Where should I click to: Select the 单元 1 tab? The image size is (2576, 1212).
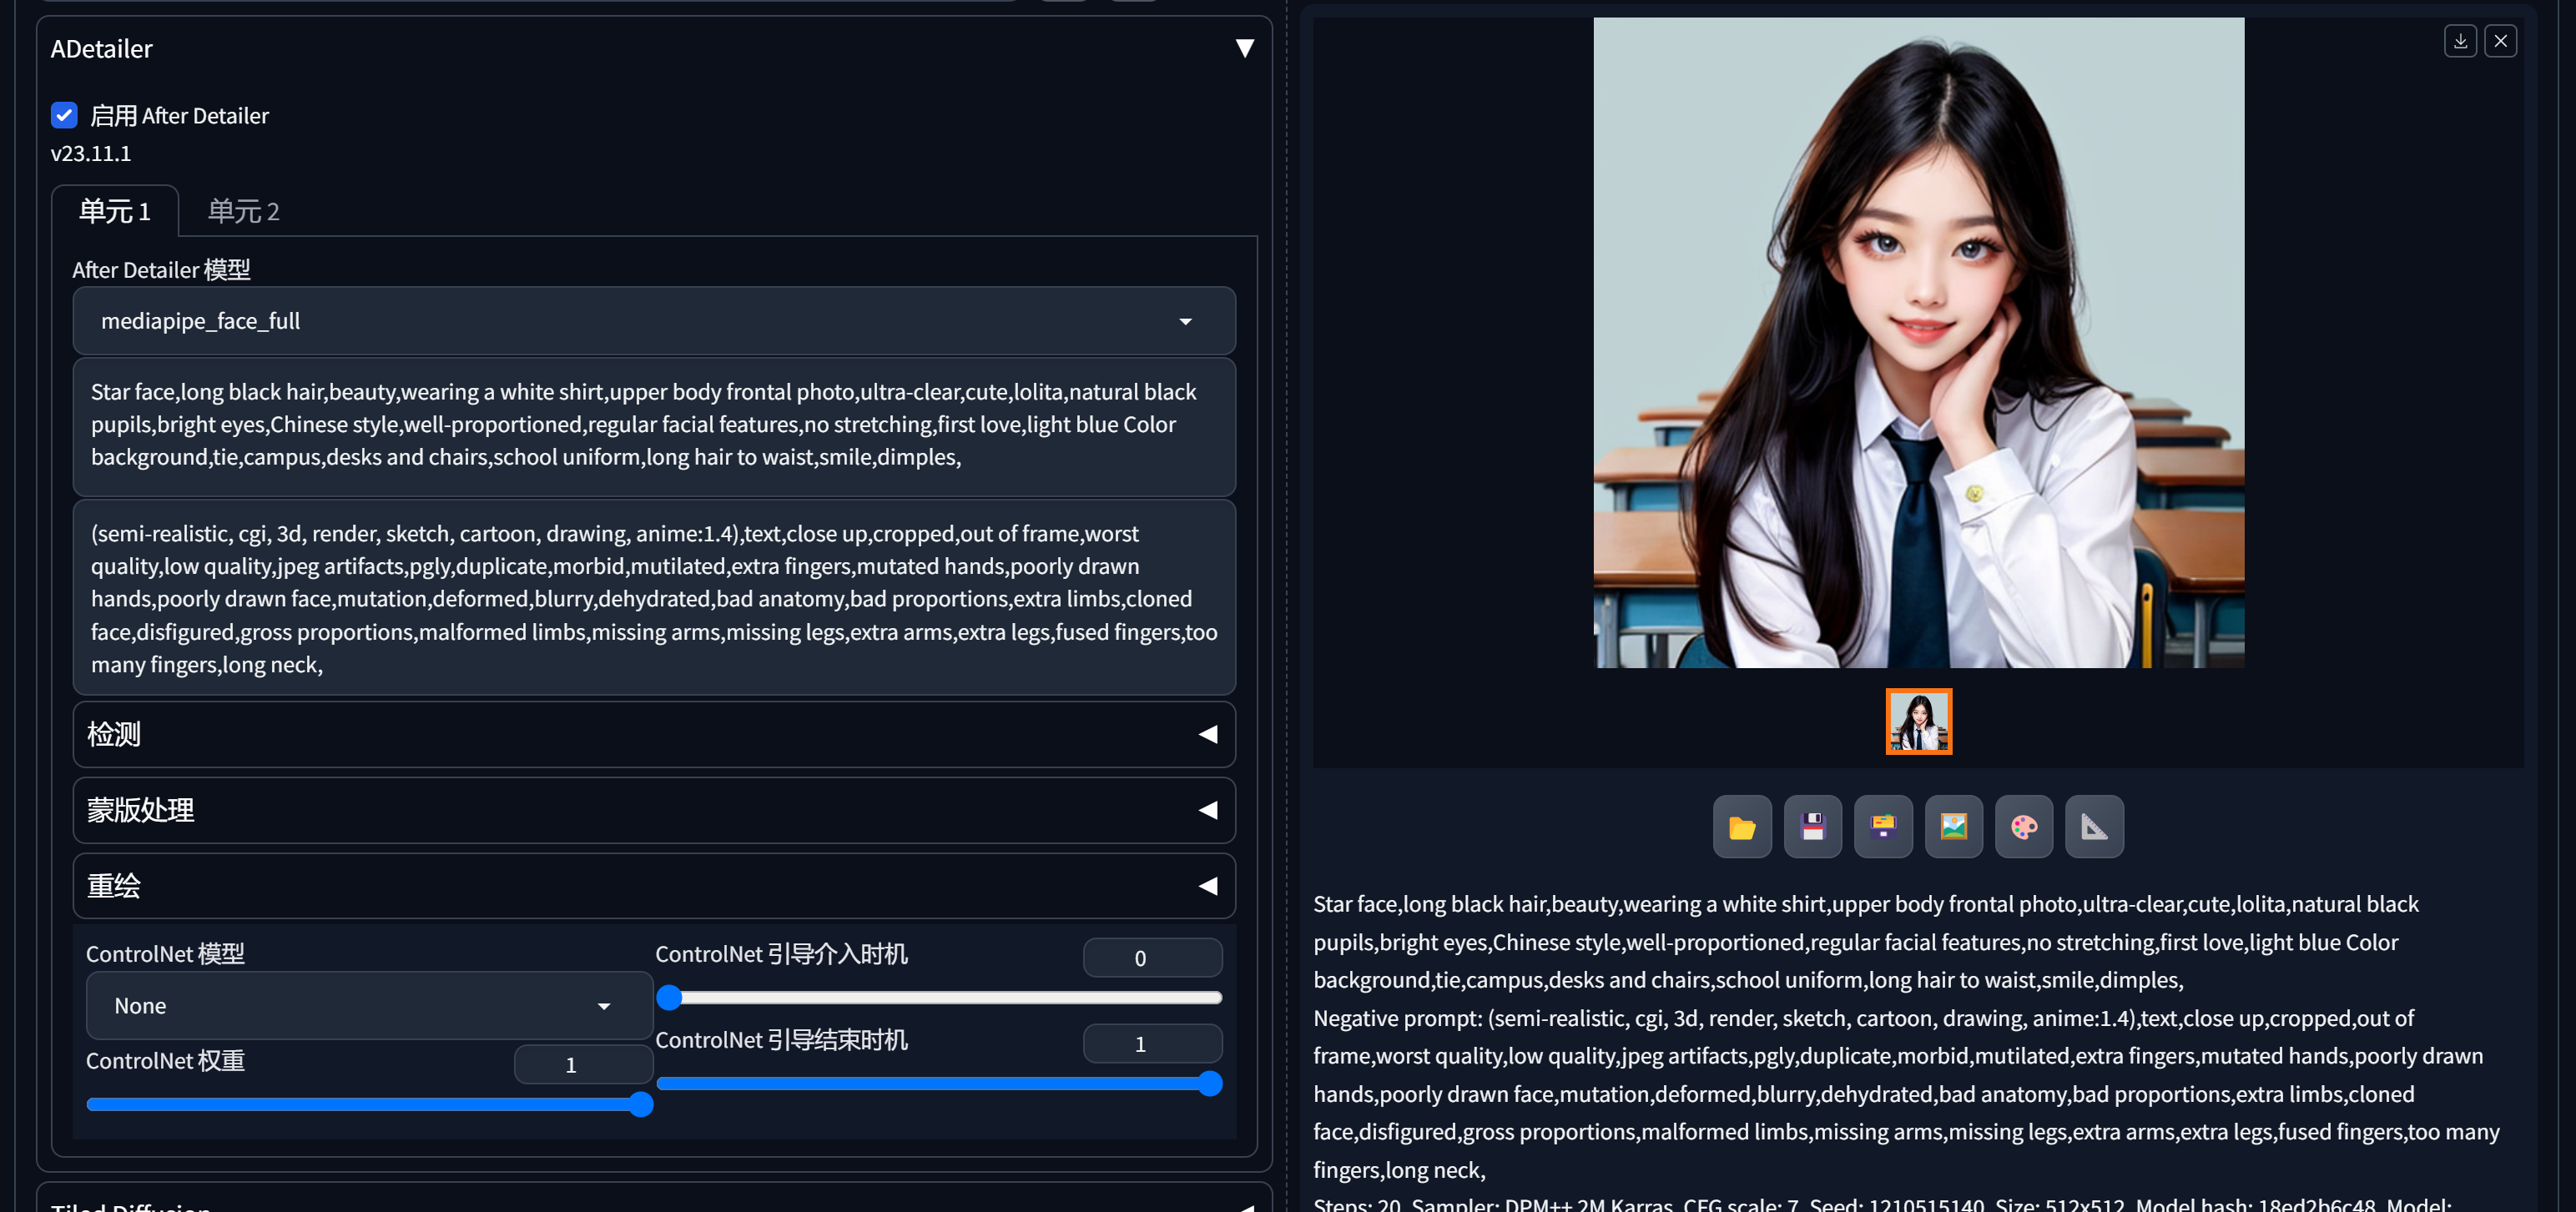point(115,211)
